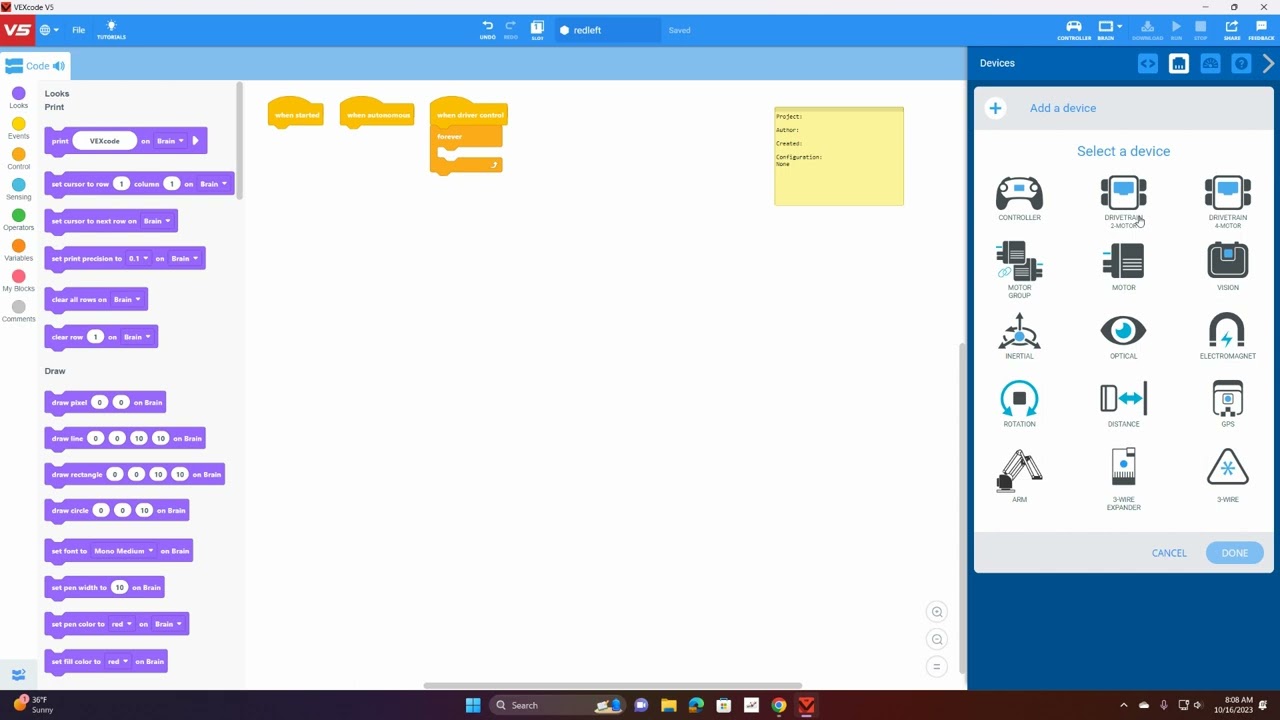Open the Feedback toolbar icon

1261,30
